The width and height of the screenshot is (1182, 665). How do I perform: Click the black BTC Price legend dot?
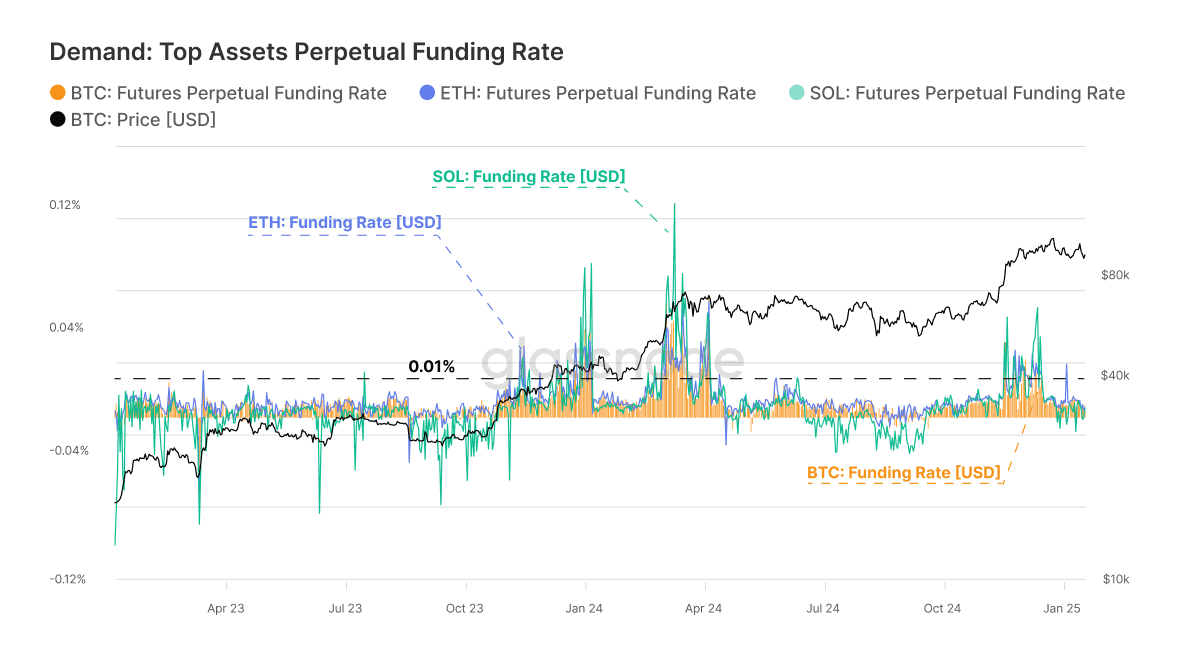click(58, 120)
